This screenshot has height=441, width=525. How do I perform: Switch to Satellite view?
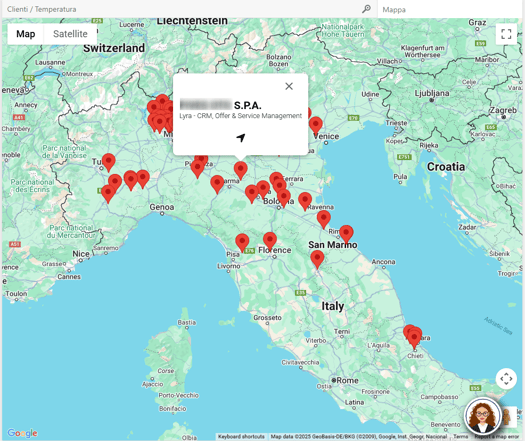click(x=70, y=34)
